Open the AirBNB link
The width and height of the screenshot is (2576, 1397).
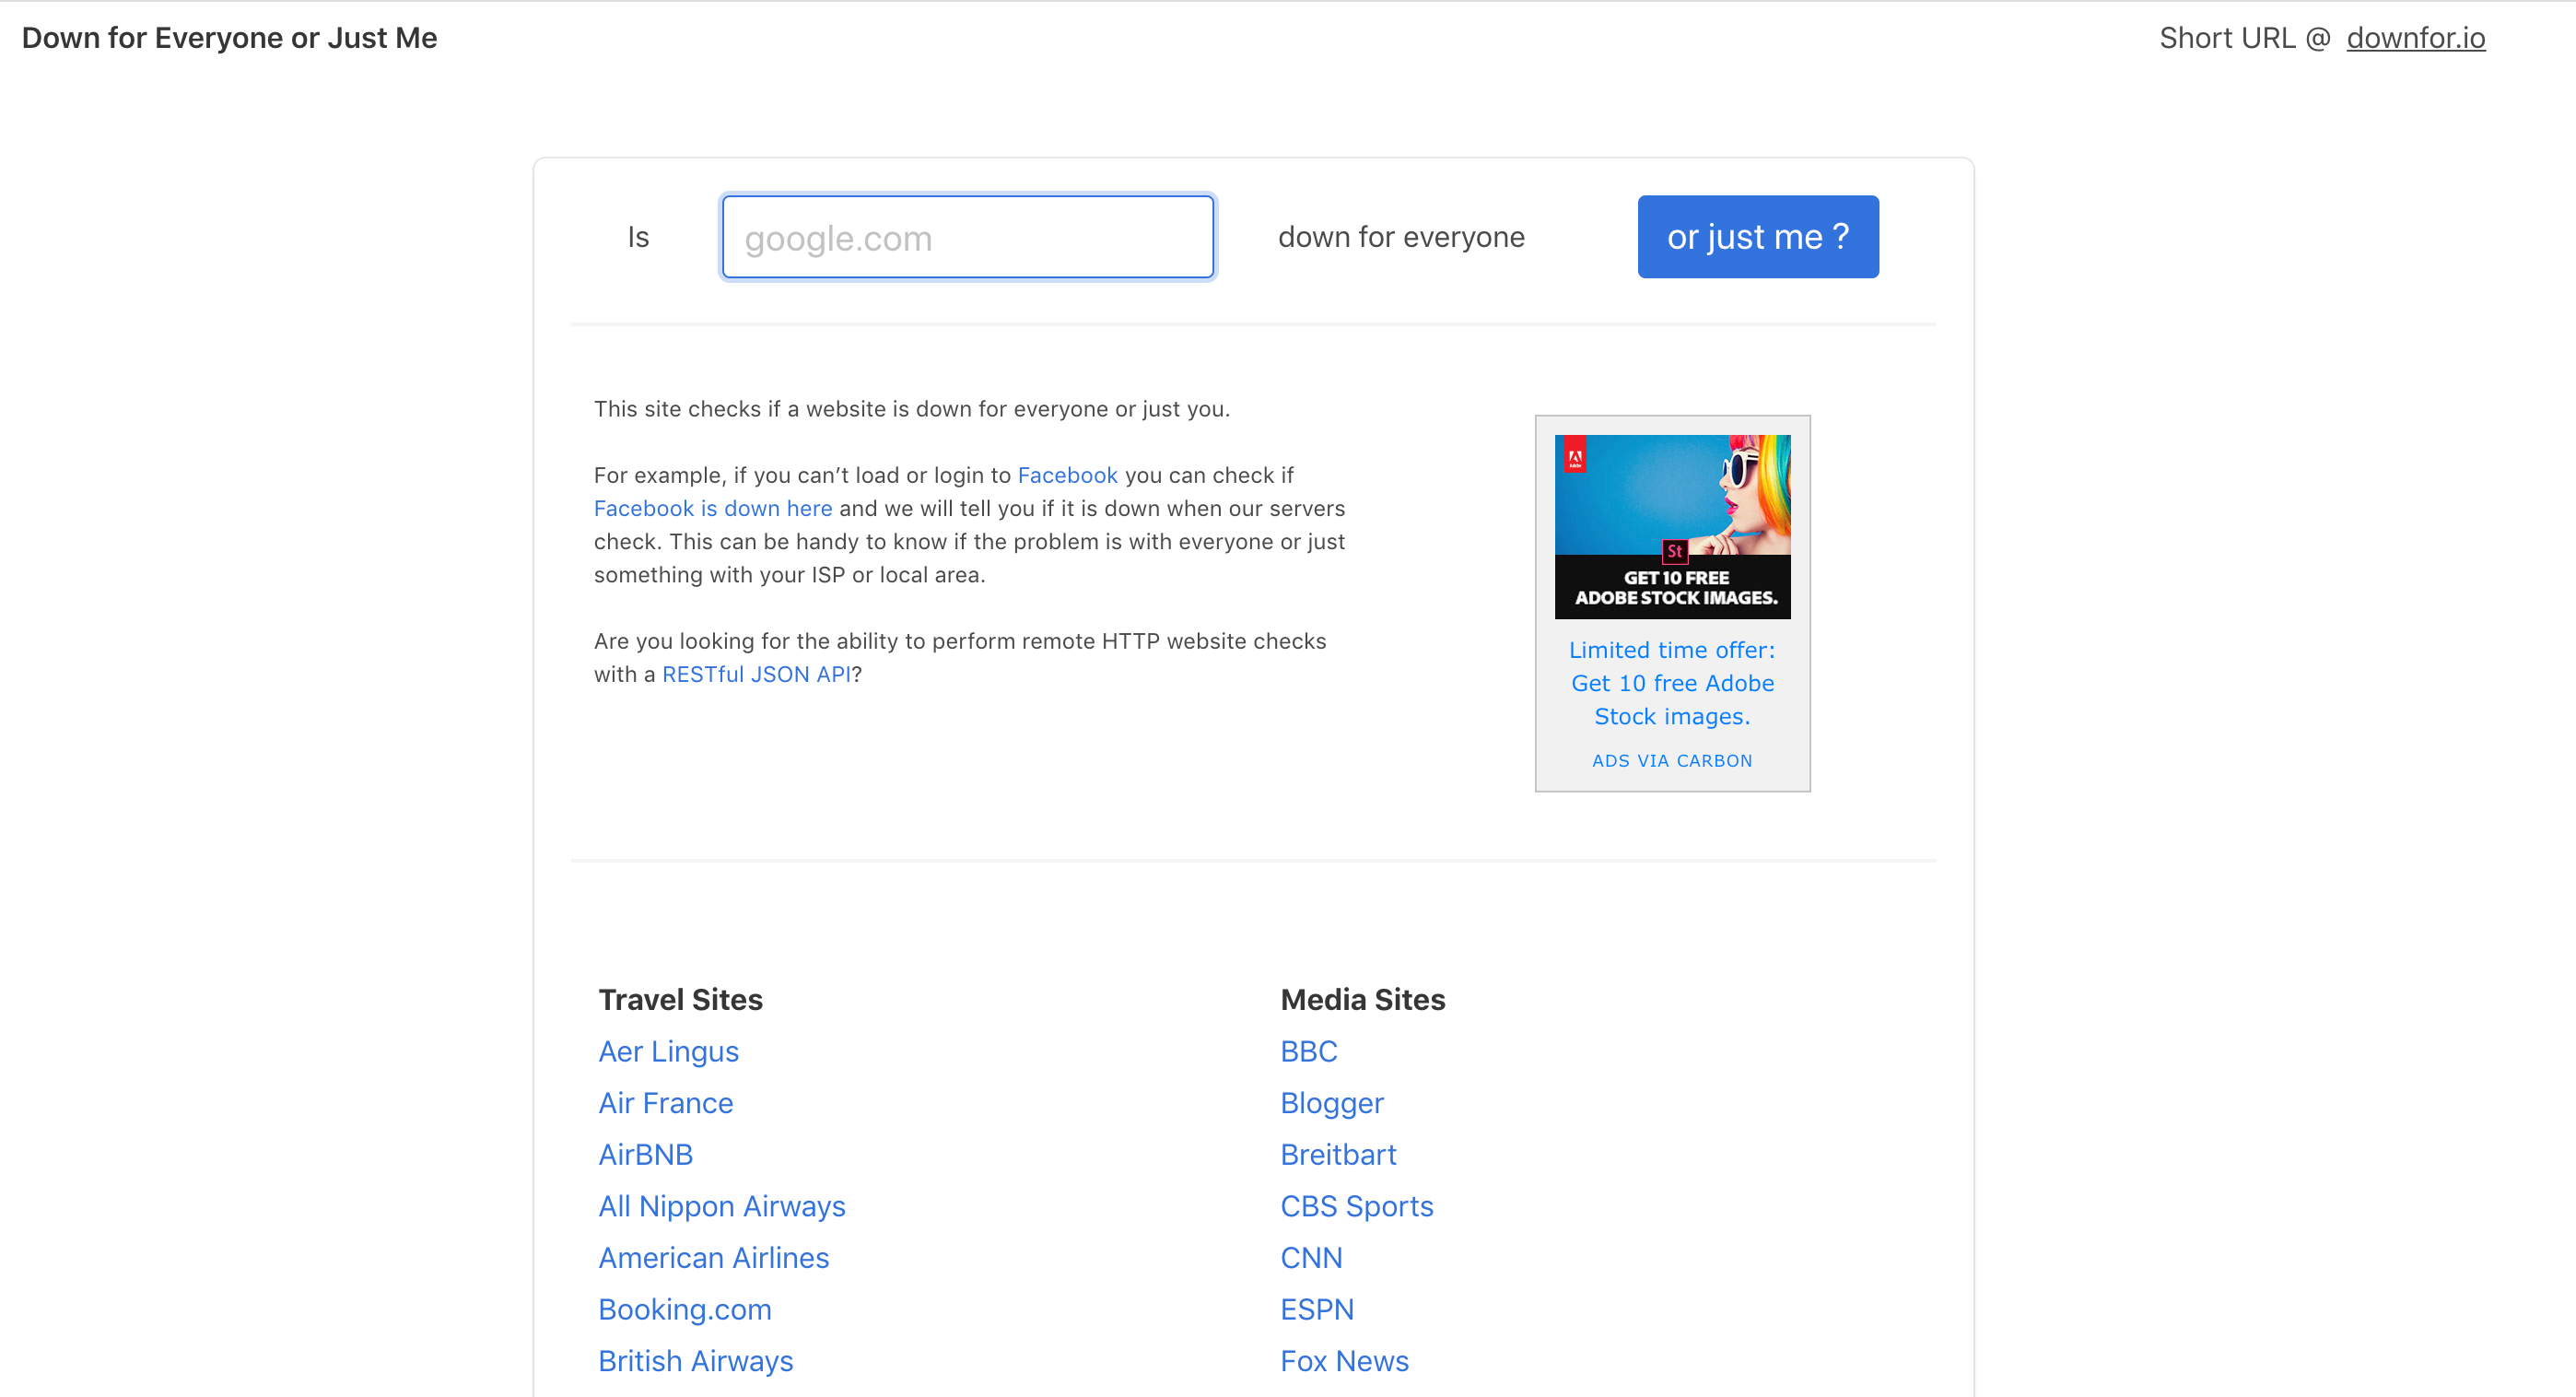tap(645, 1155)
